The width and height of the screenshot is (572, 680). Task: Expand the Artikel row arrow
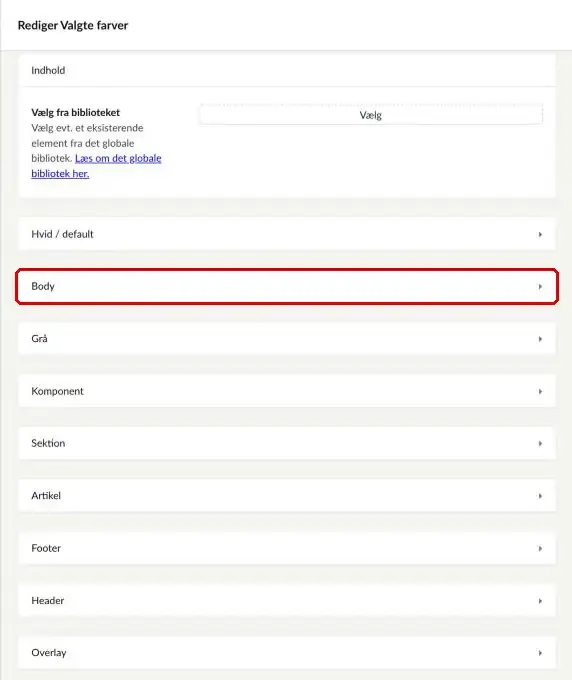tap(540, 496)
